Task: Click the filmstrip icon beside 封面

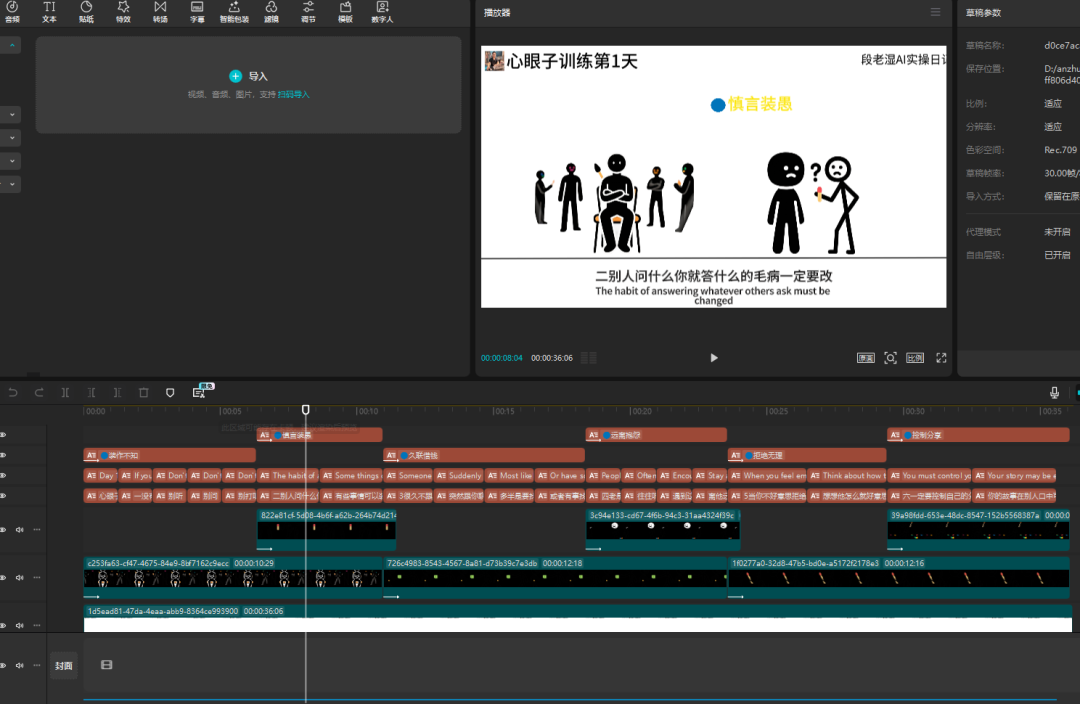Action: 107,665
